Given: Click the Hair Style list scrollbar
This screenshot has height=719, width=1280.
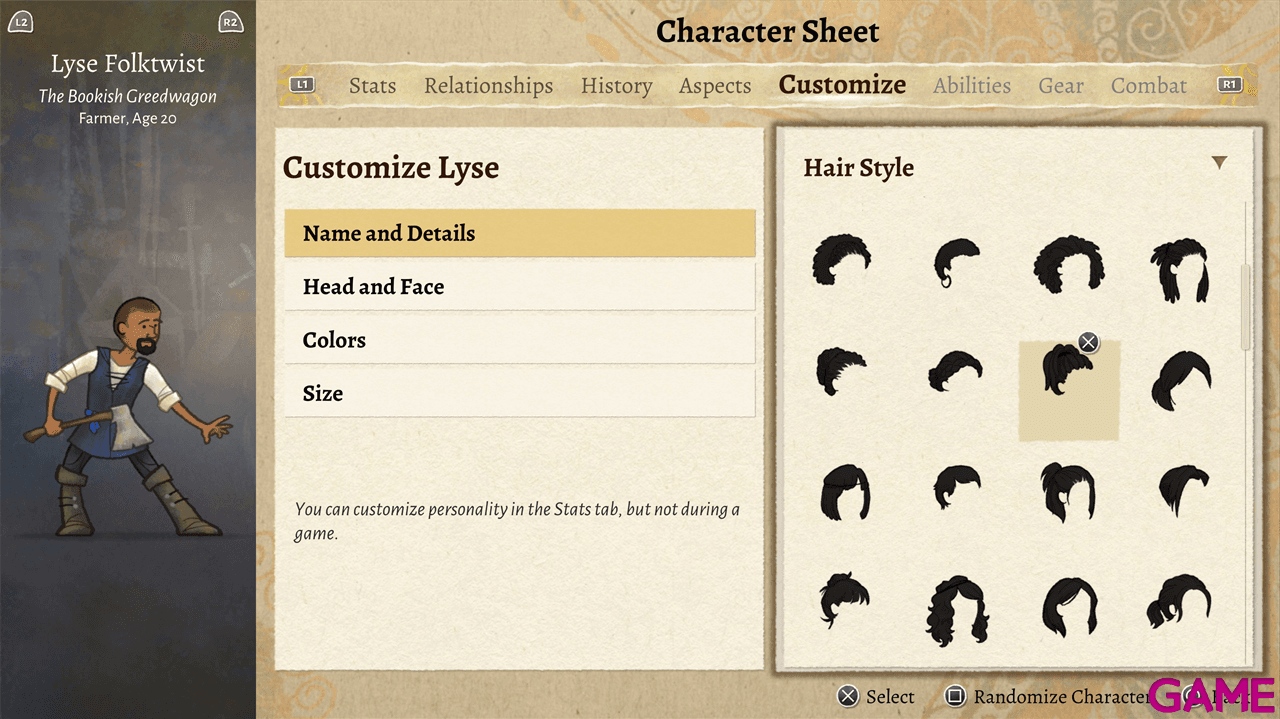Looking at the screenshot, I should [1245, 308].
